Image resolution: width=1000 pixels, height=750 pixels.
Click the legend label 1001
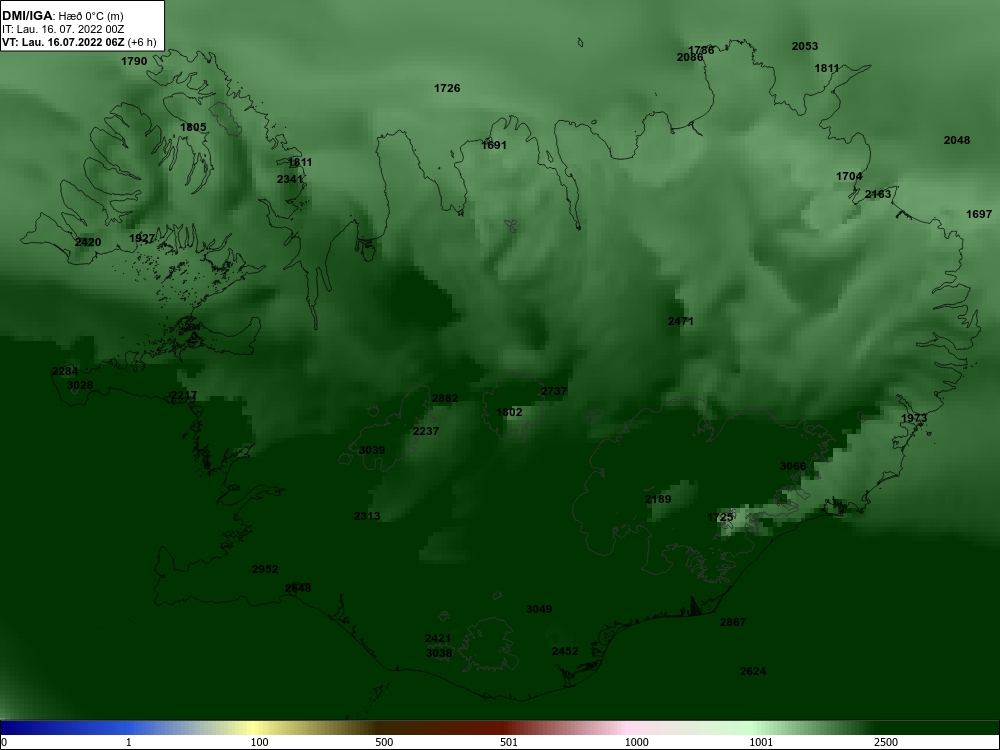761,742
